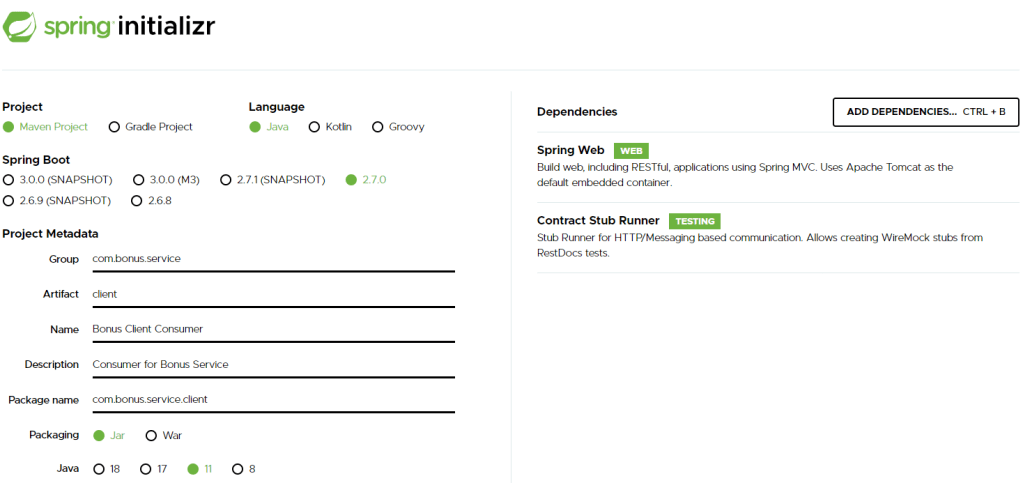The width and height of the screenshot is (1023, 483).
Task: Pick Spring Boot 2.6.8 version
Action: click(x=136, y=201)
